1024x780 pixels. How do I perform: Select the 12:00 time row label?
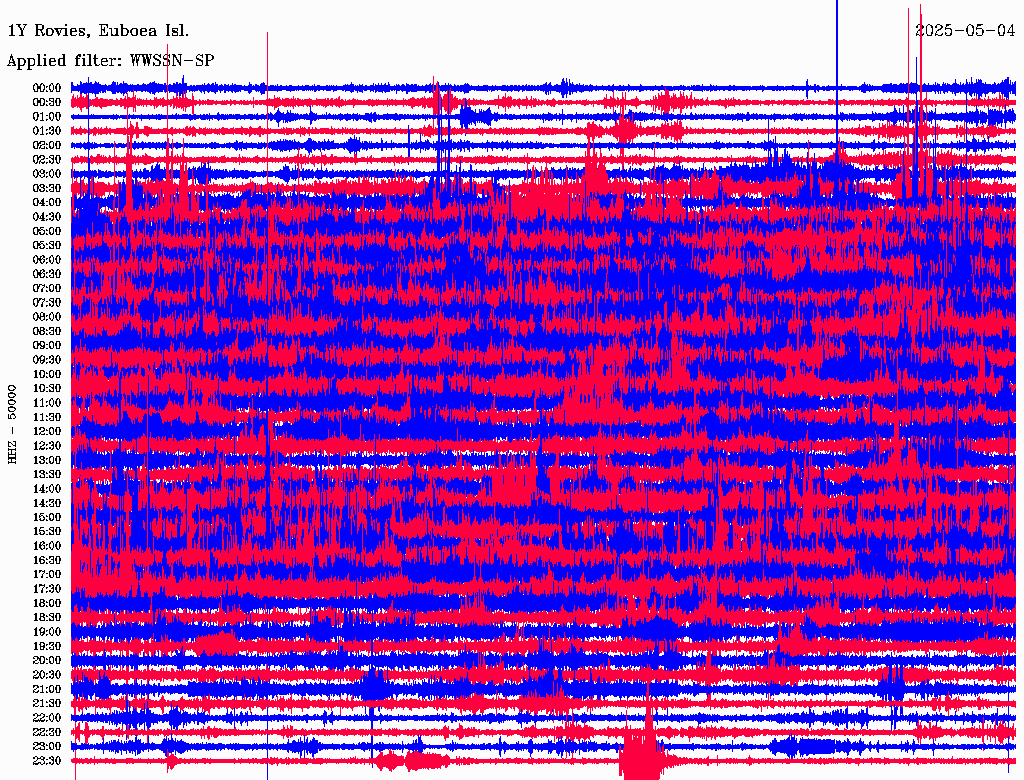pyautogui.click(x=47, y=431)
